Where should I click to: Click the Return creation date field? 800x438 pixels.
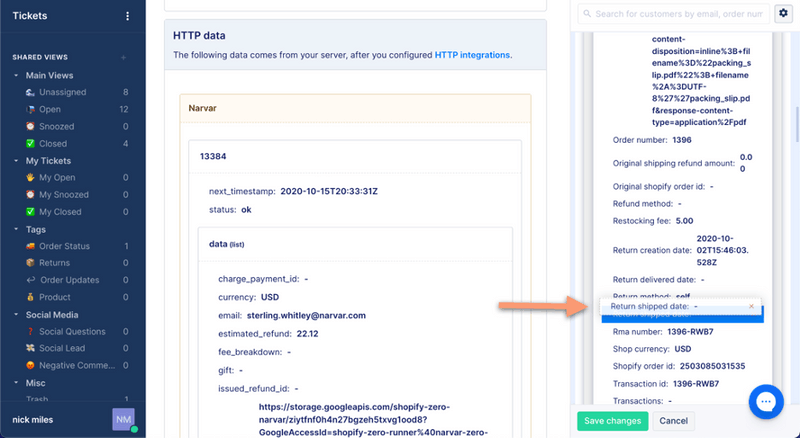tap(681, 250)
